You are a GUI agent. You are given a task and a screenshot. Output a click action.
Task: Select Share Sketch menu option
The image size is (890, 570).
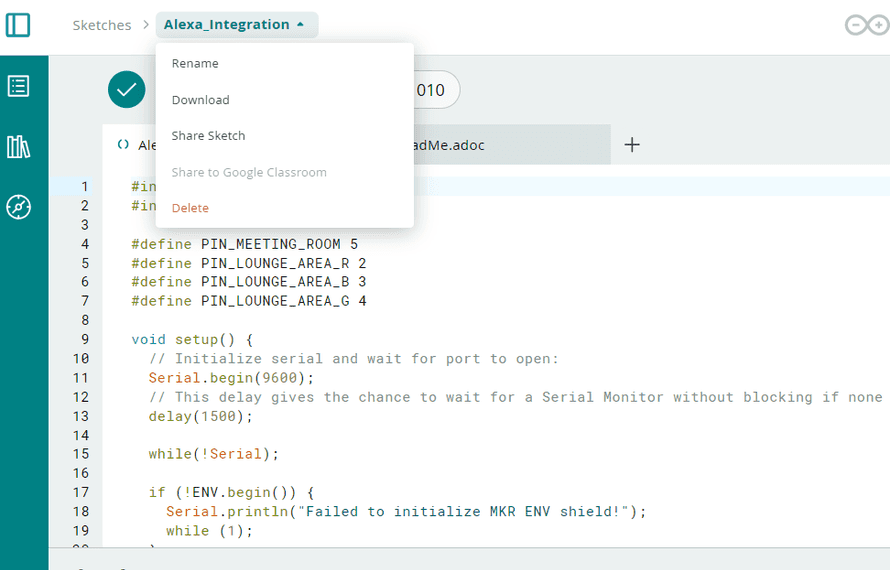click(x=208, y=136)
